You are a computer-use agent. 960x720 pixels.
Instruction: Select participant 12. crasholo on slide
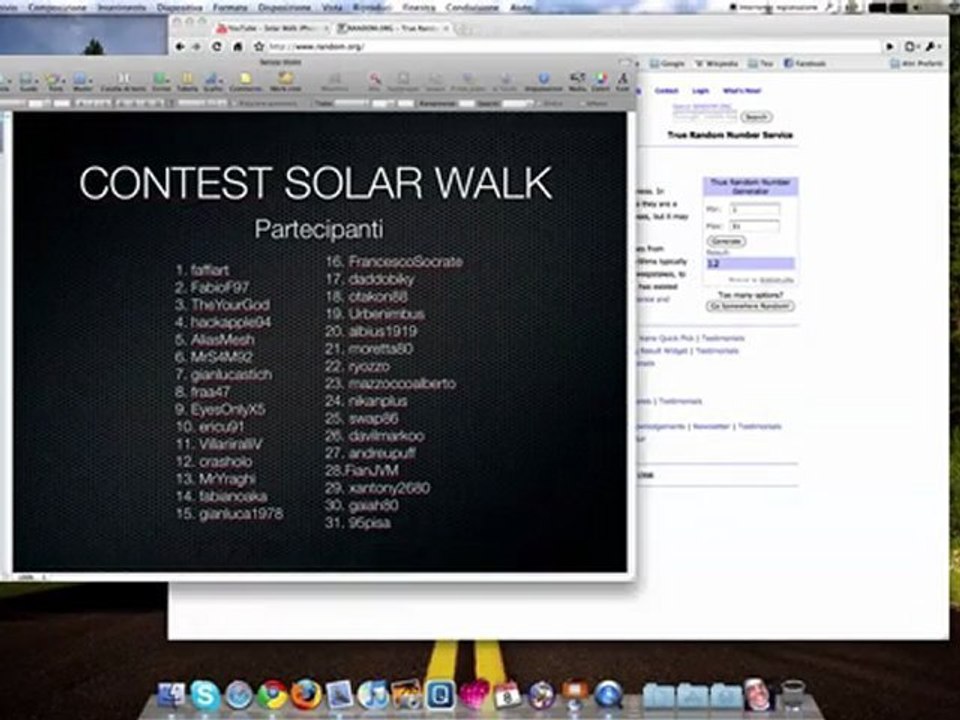(x=214, y=462)
